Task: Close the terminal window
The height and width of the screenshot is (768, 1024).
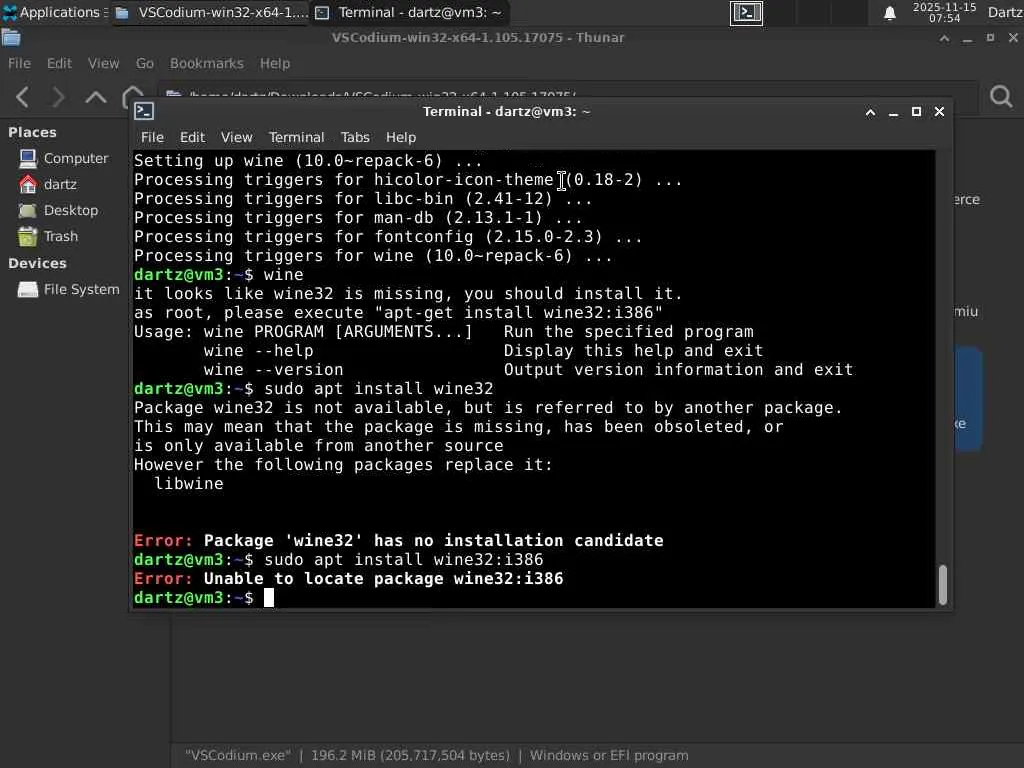Action: coord(940,112)
